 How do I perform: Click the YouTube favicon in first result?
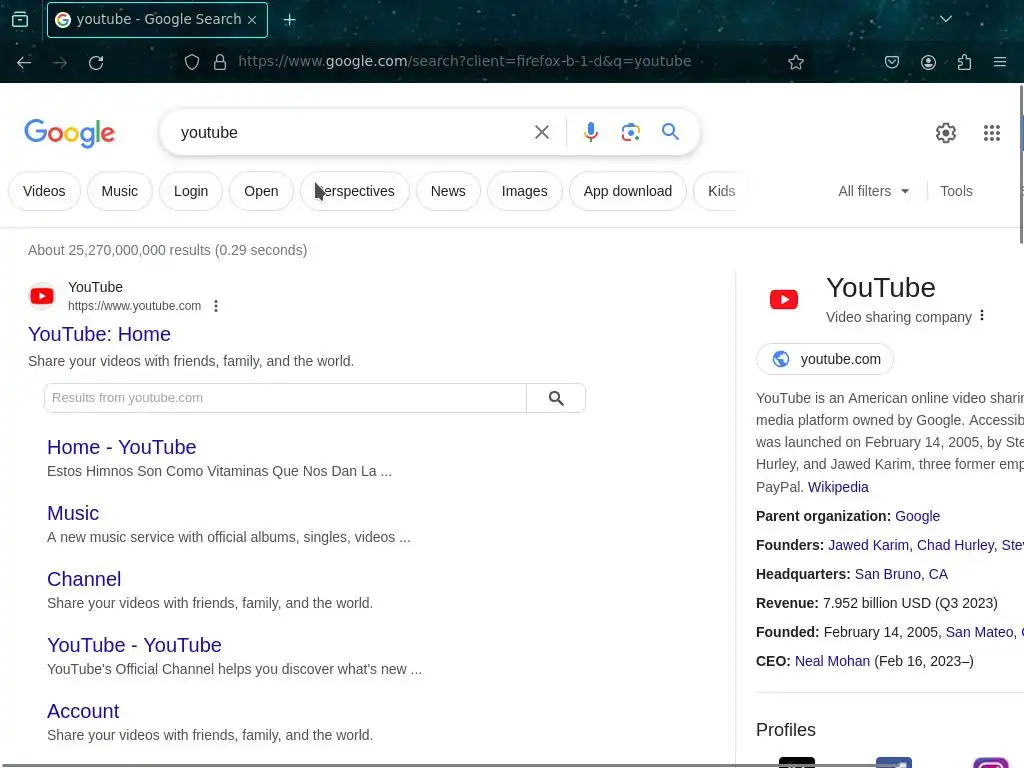[42, 296]
